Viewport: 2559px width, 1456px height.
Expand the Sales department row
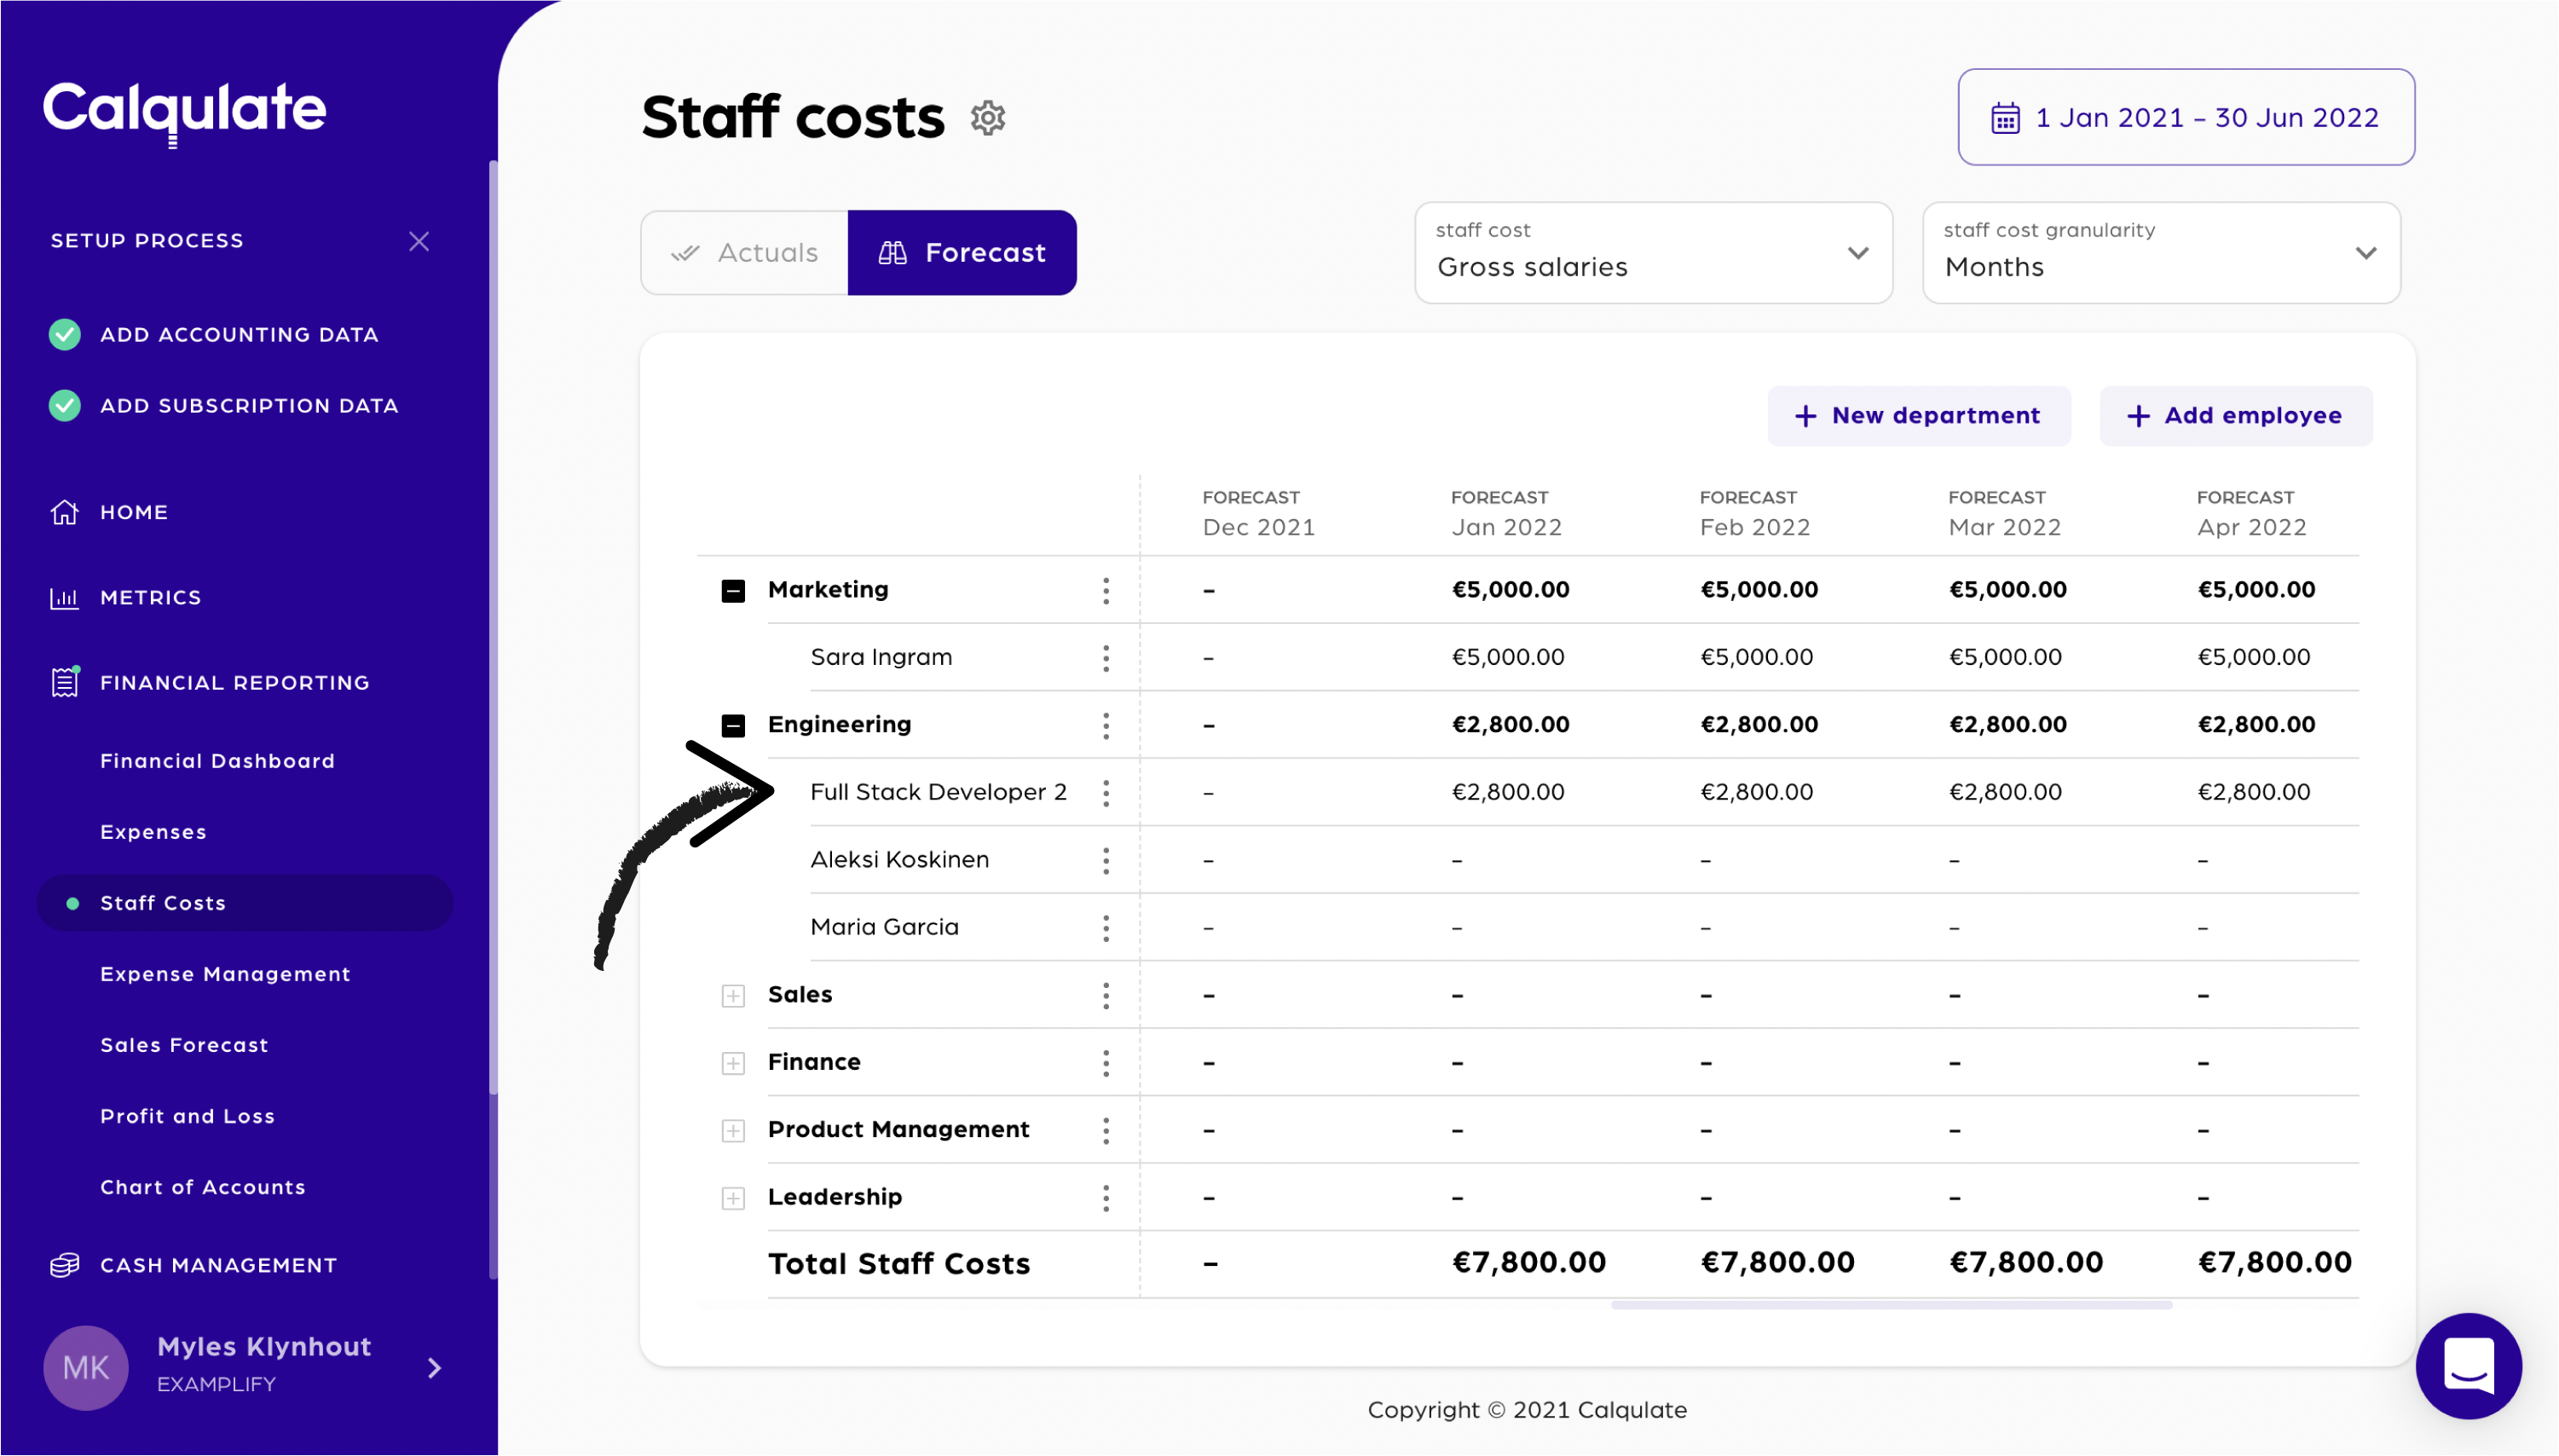click(x=733, y=996)
